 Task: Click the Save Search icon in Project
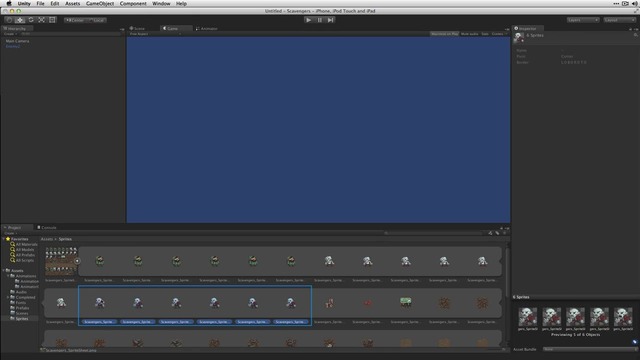pyautogui.click(x=504, y=233)
